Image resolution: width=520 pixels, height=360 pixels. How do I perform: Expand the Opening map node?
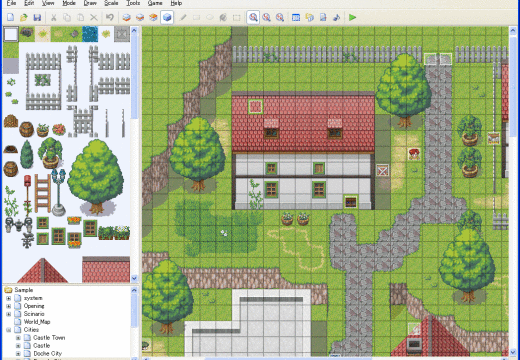[9, 306]
